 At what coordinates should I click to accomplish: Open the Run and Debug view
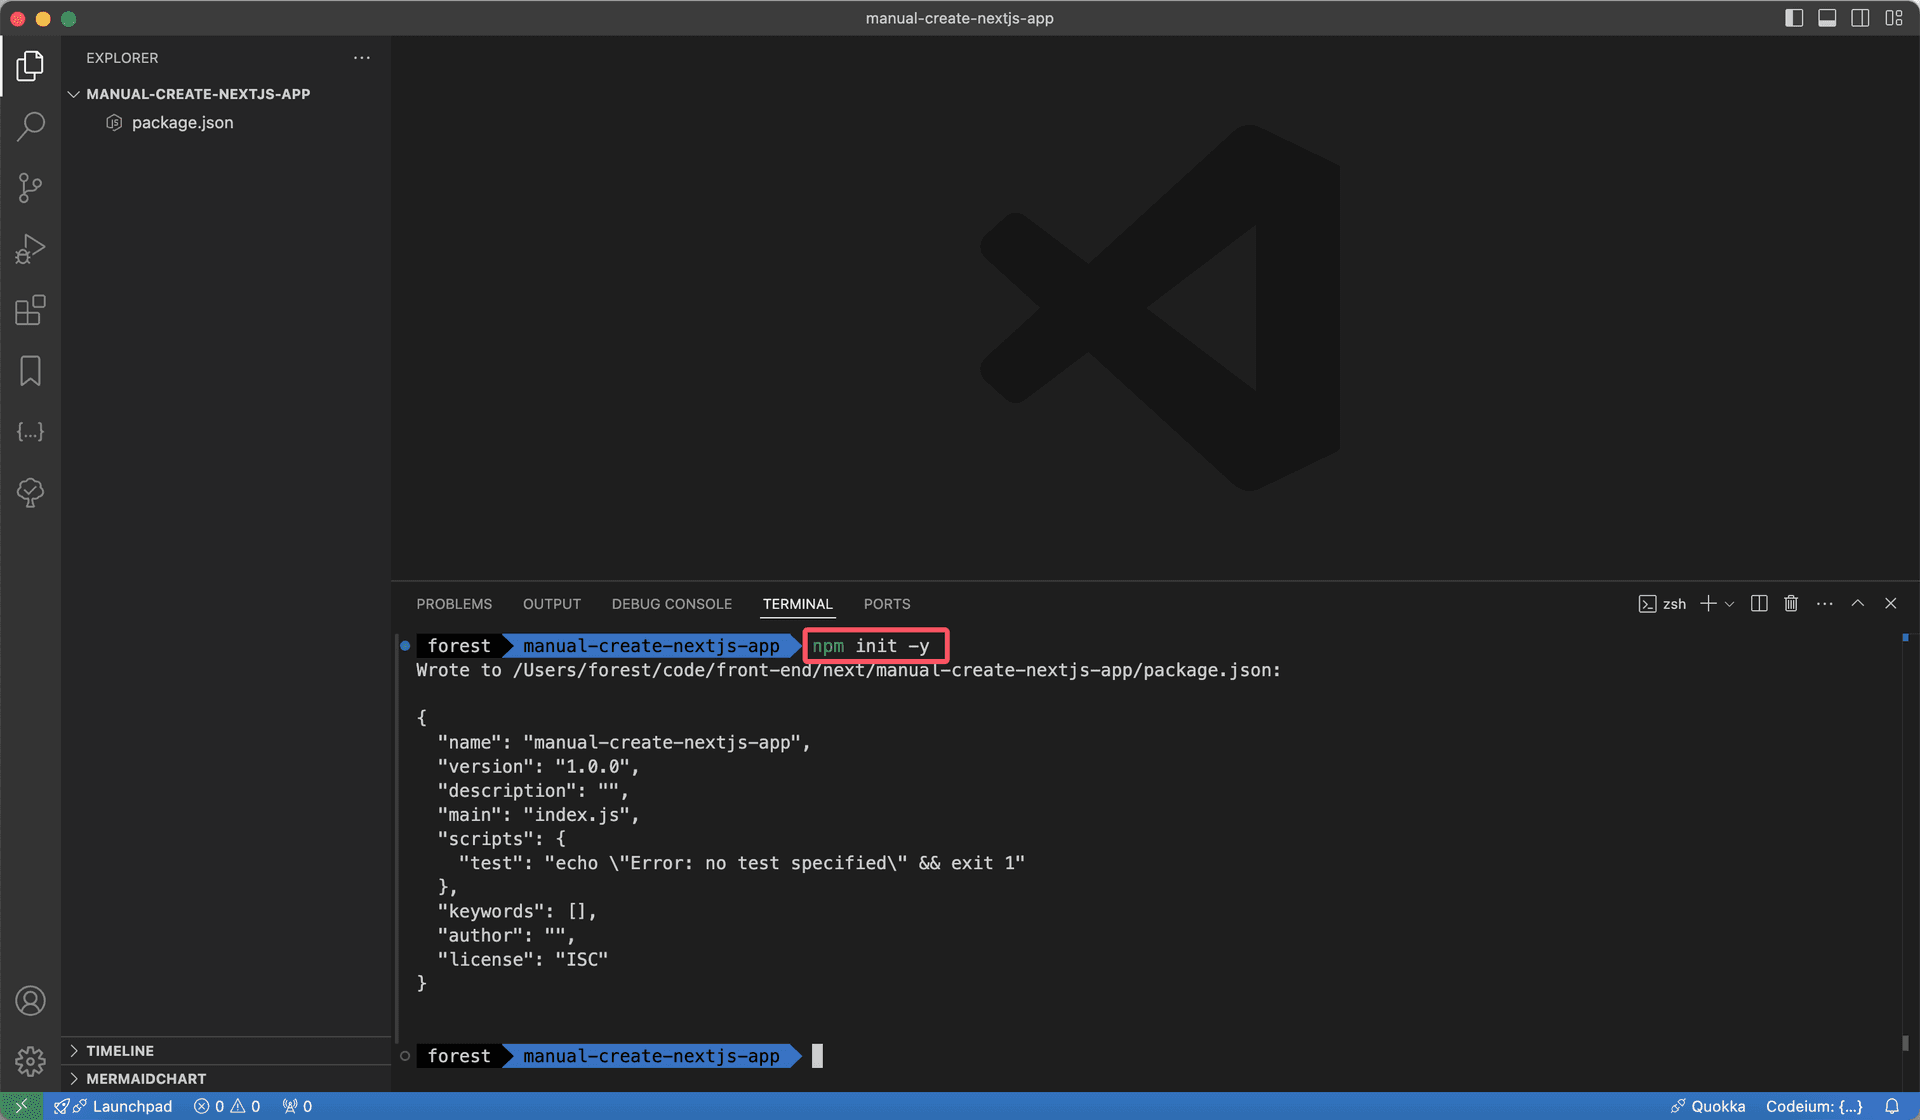click(x=30, y=249)
